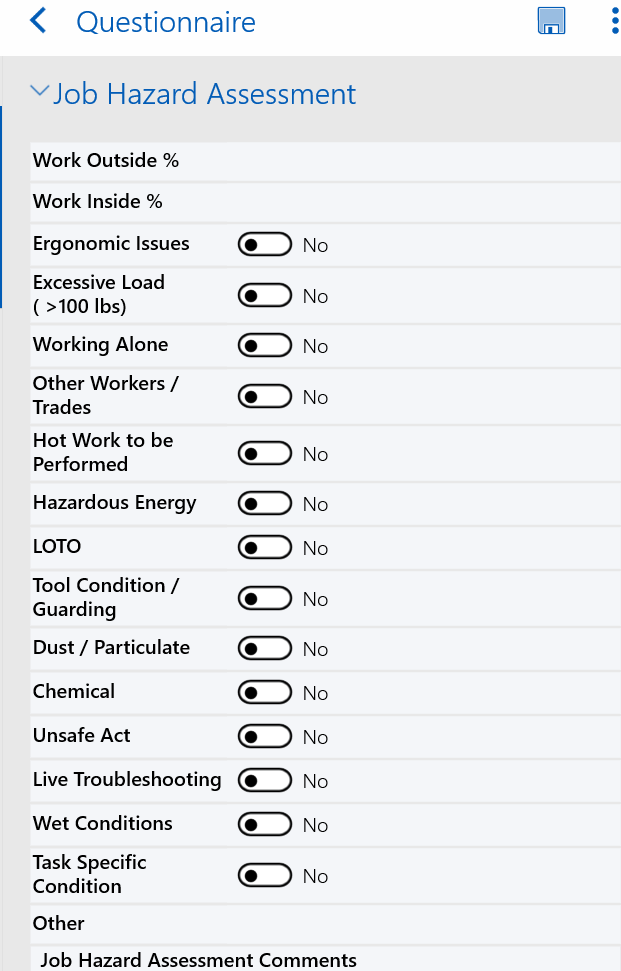The height and width of the screenshot is (971, 621).
Task: Go back using the header arrow
Action: (x=38, y=21)
